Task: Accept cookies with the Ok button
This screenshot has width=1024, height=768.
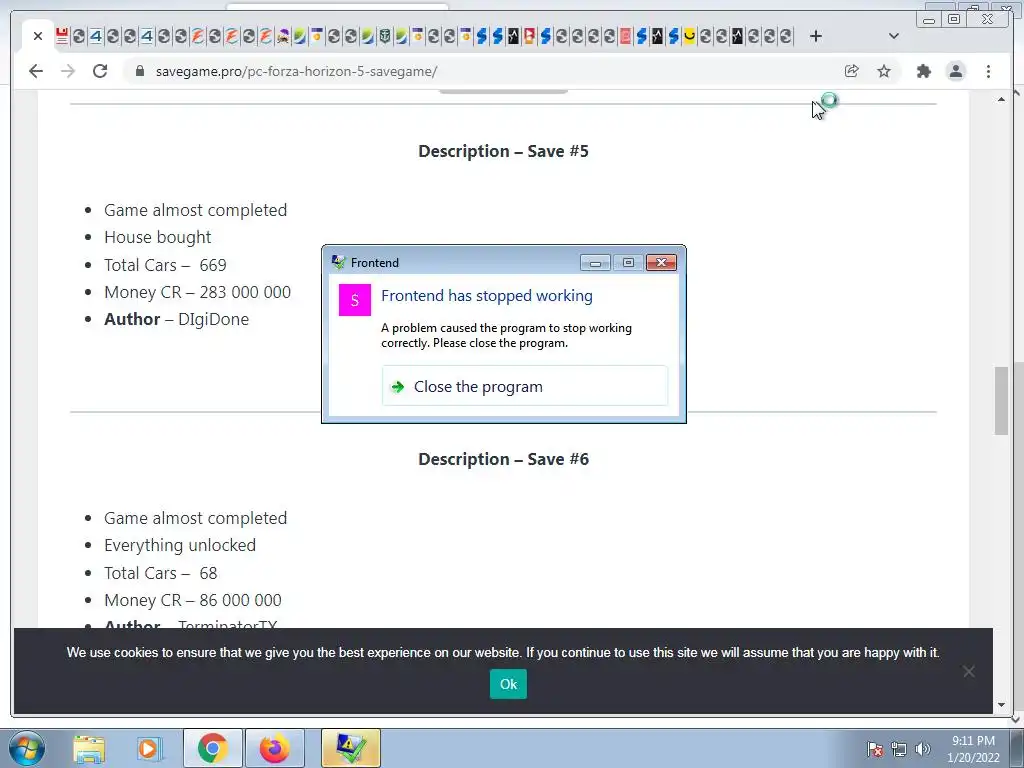Action: coord(508,684)
